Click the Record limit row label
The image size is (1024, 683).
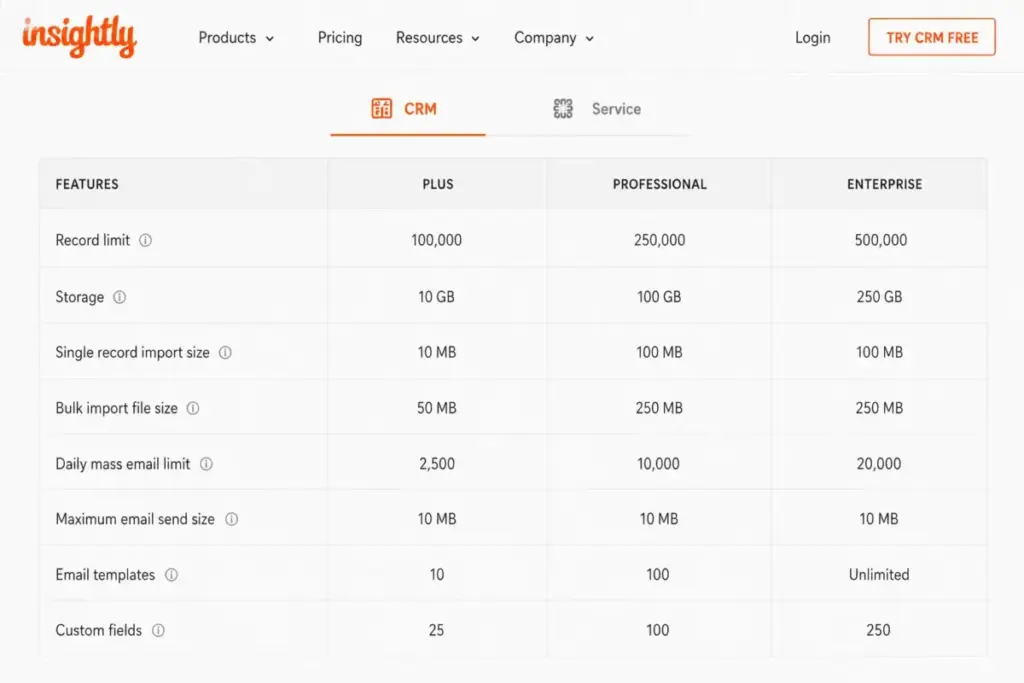click(93, 240)
